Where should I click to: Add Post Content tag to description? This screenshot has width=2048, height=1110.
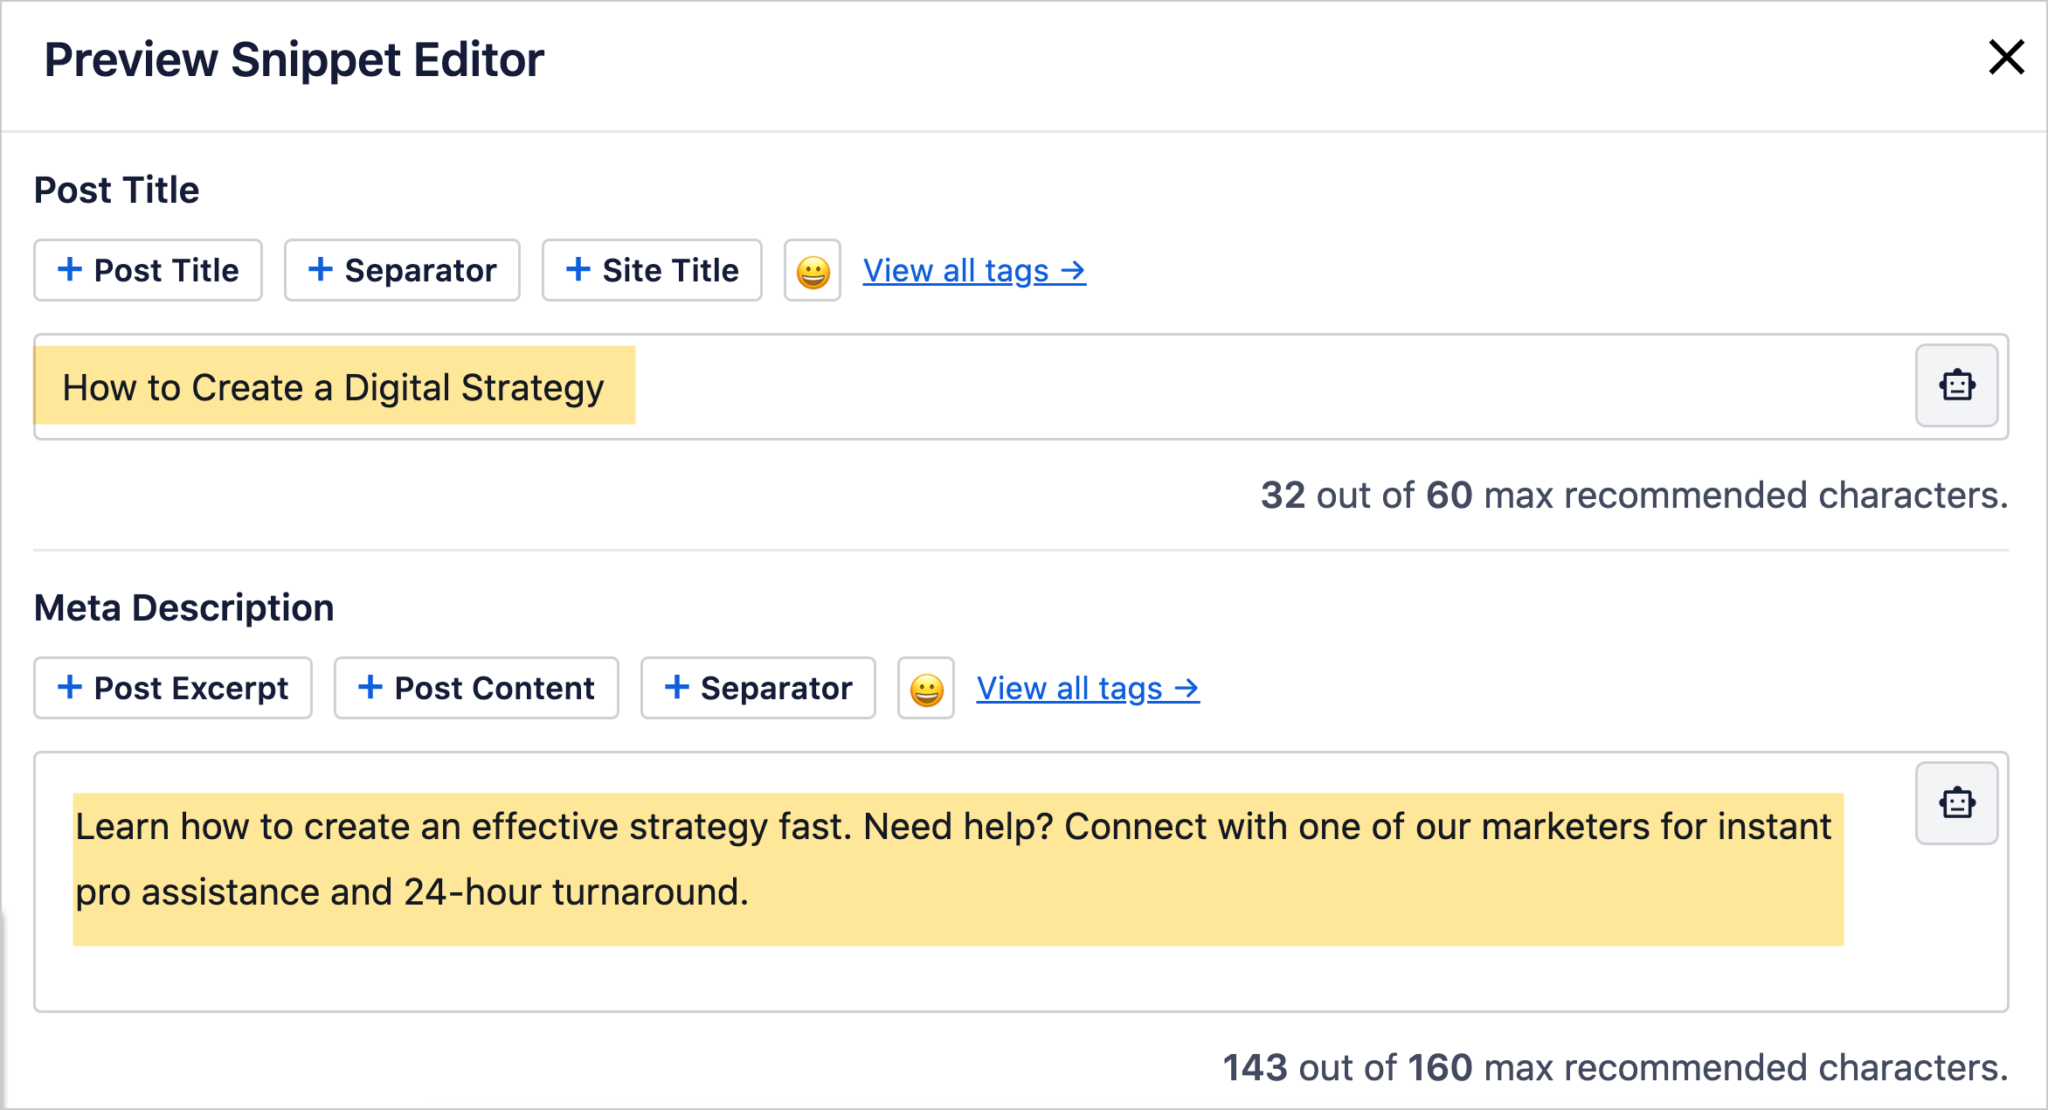[476, 688]
